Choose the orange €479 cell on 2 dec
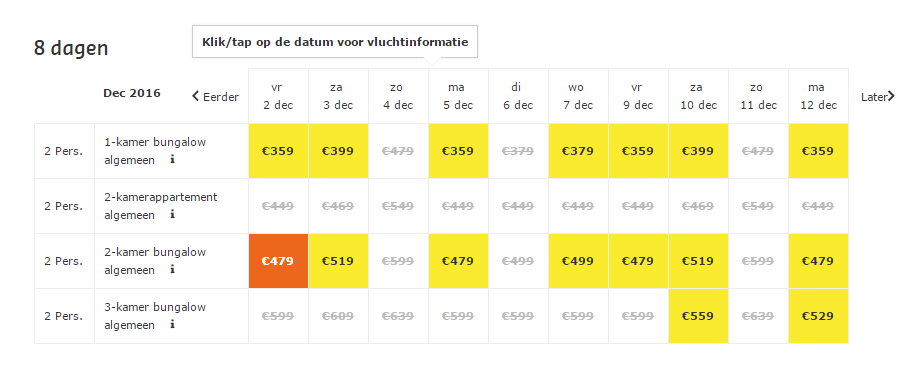Viewport: 915px width, 379px height. [x=278, y=261]
